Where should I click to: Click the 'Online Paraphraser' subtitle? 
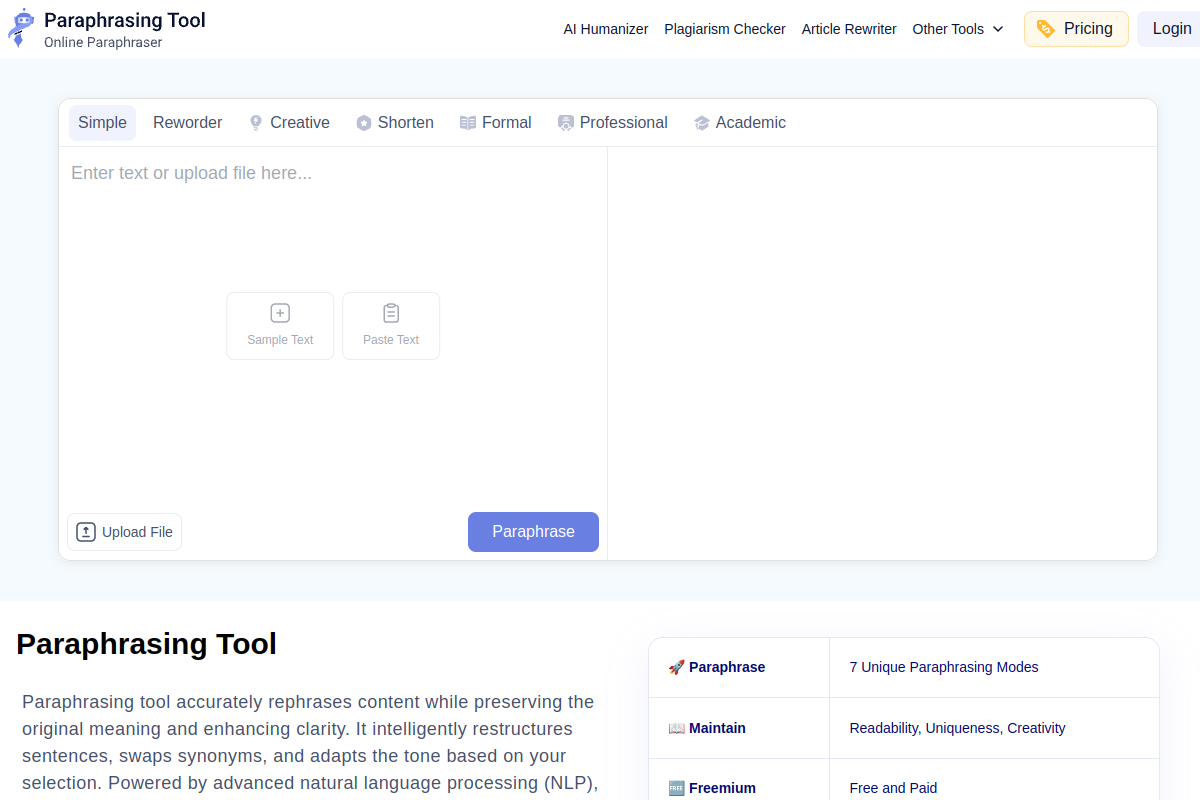[103, 43]
